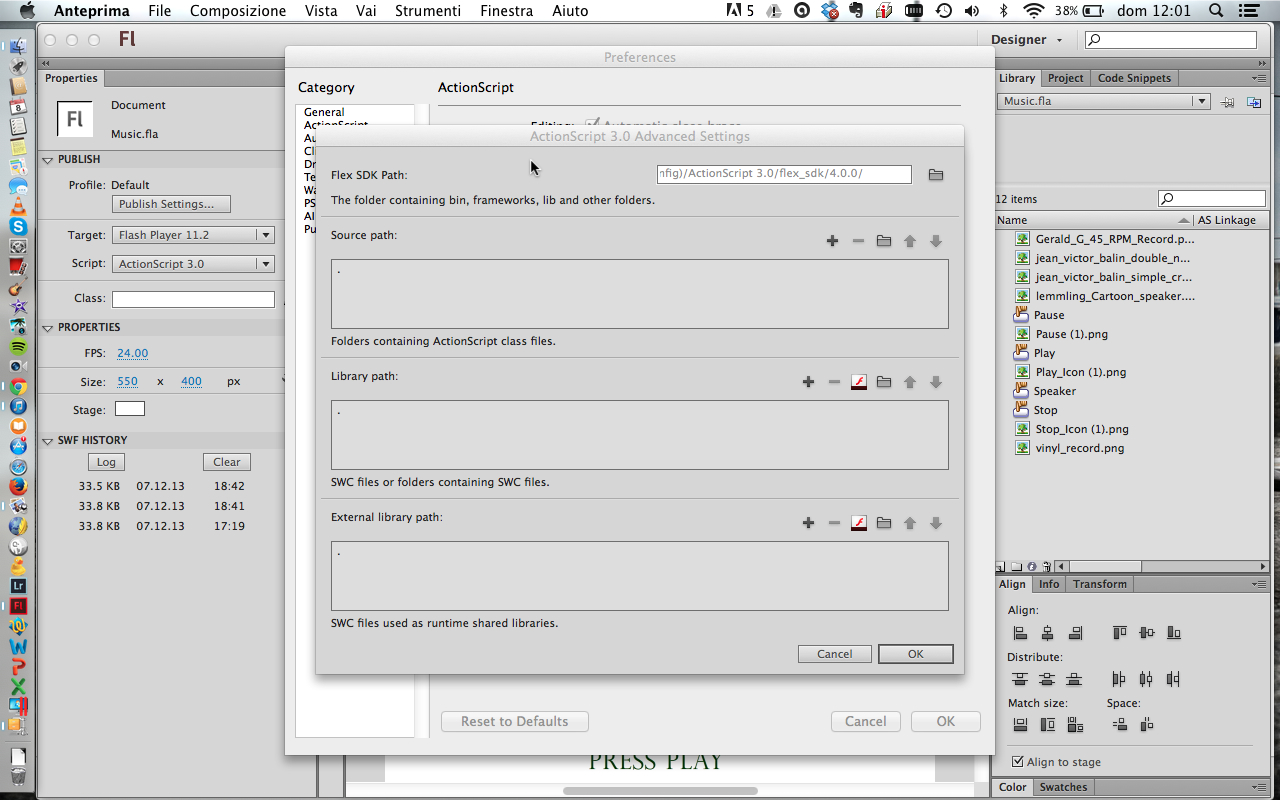Browse to folder for Library path

point(884,382)
